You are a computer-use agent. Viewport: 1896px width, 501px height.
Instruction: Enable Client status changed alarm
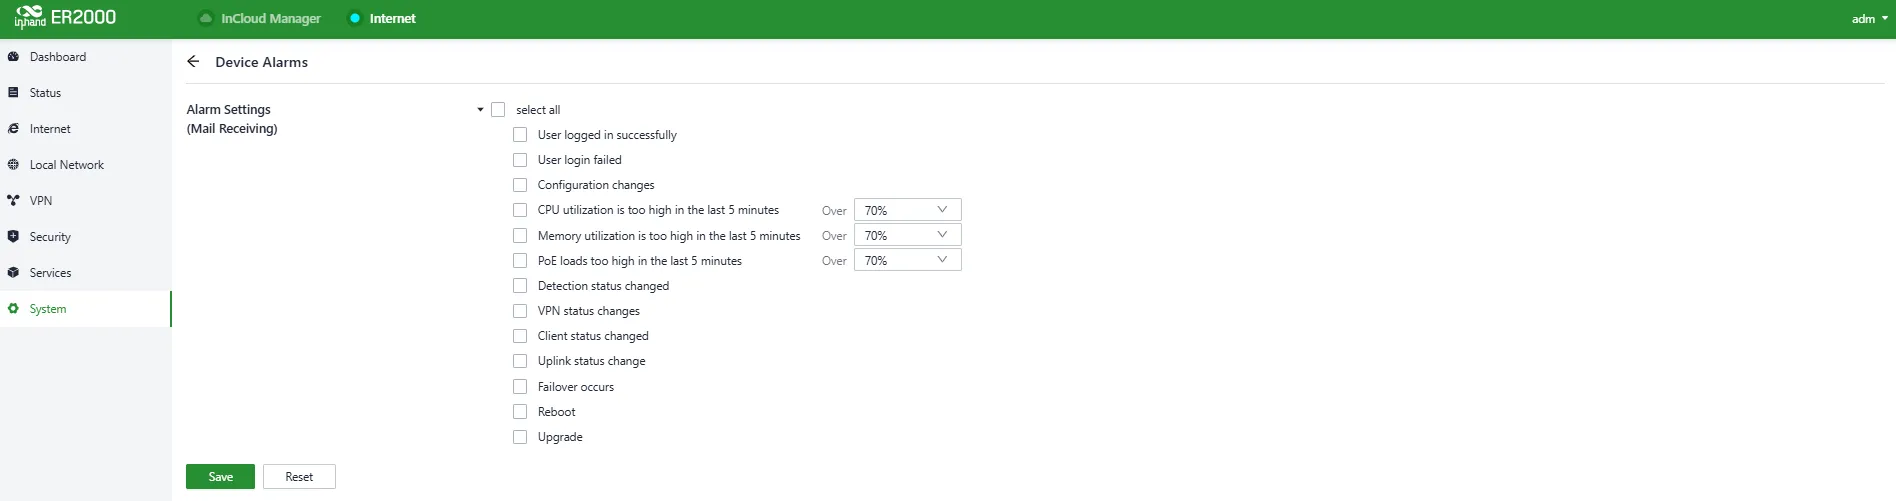520,336
